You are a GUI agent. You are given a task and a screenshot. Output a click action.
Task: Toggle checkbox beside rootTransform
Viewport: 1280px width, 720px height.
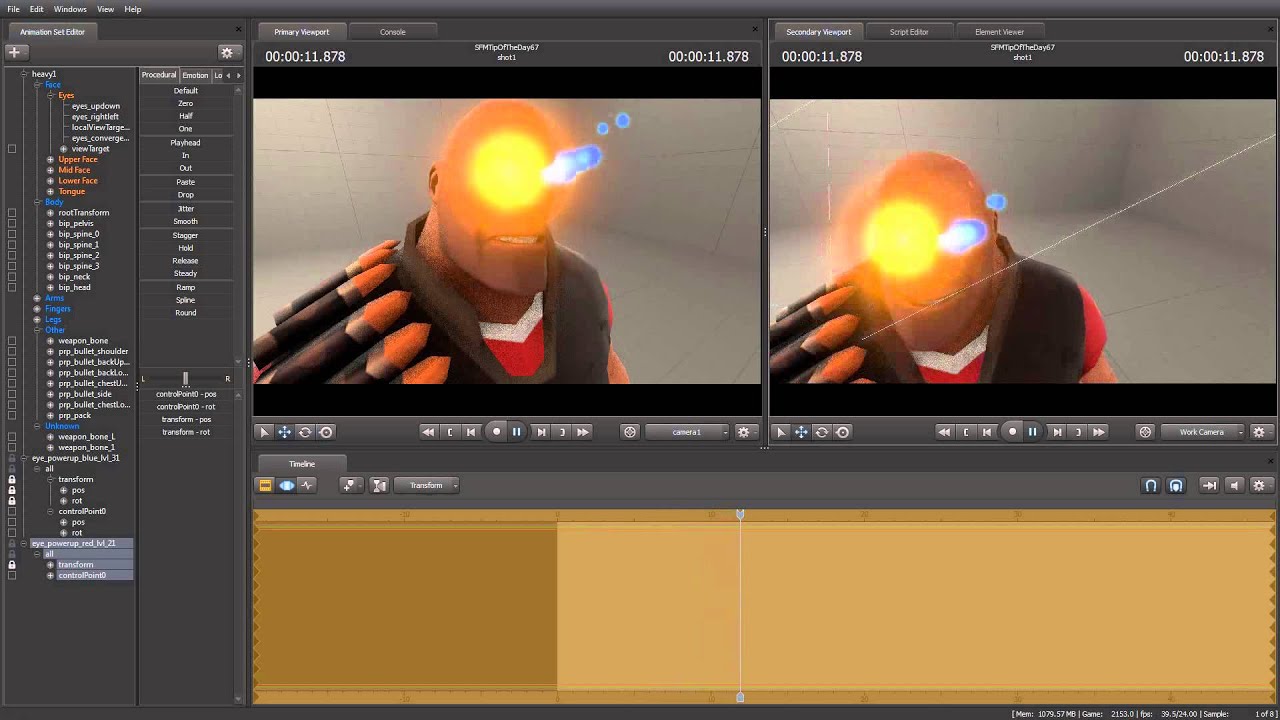click(x=12, y=213)
